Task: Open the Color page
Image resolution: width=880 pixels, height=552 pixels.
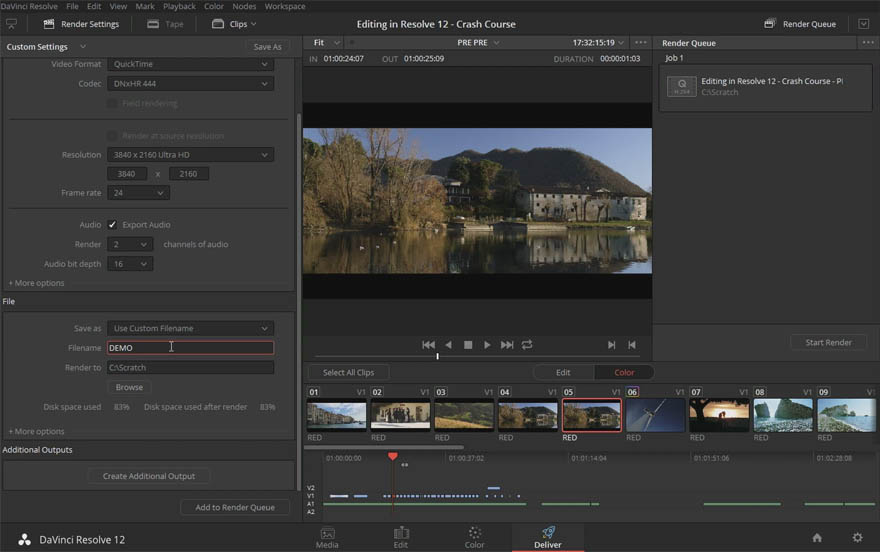Action: 474,537
